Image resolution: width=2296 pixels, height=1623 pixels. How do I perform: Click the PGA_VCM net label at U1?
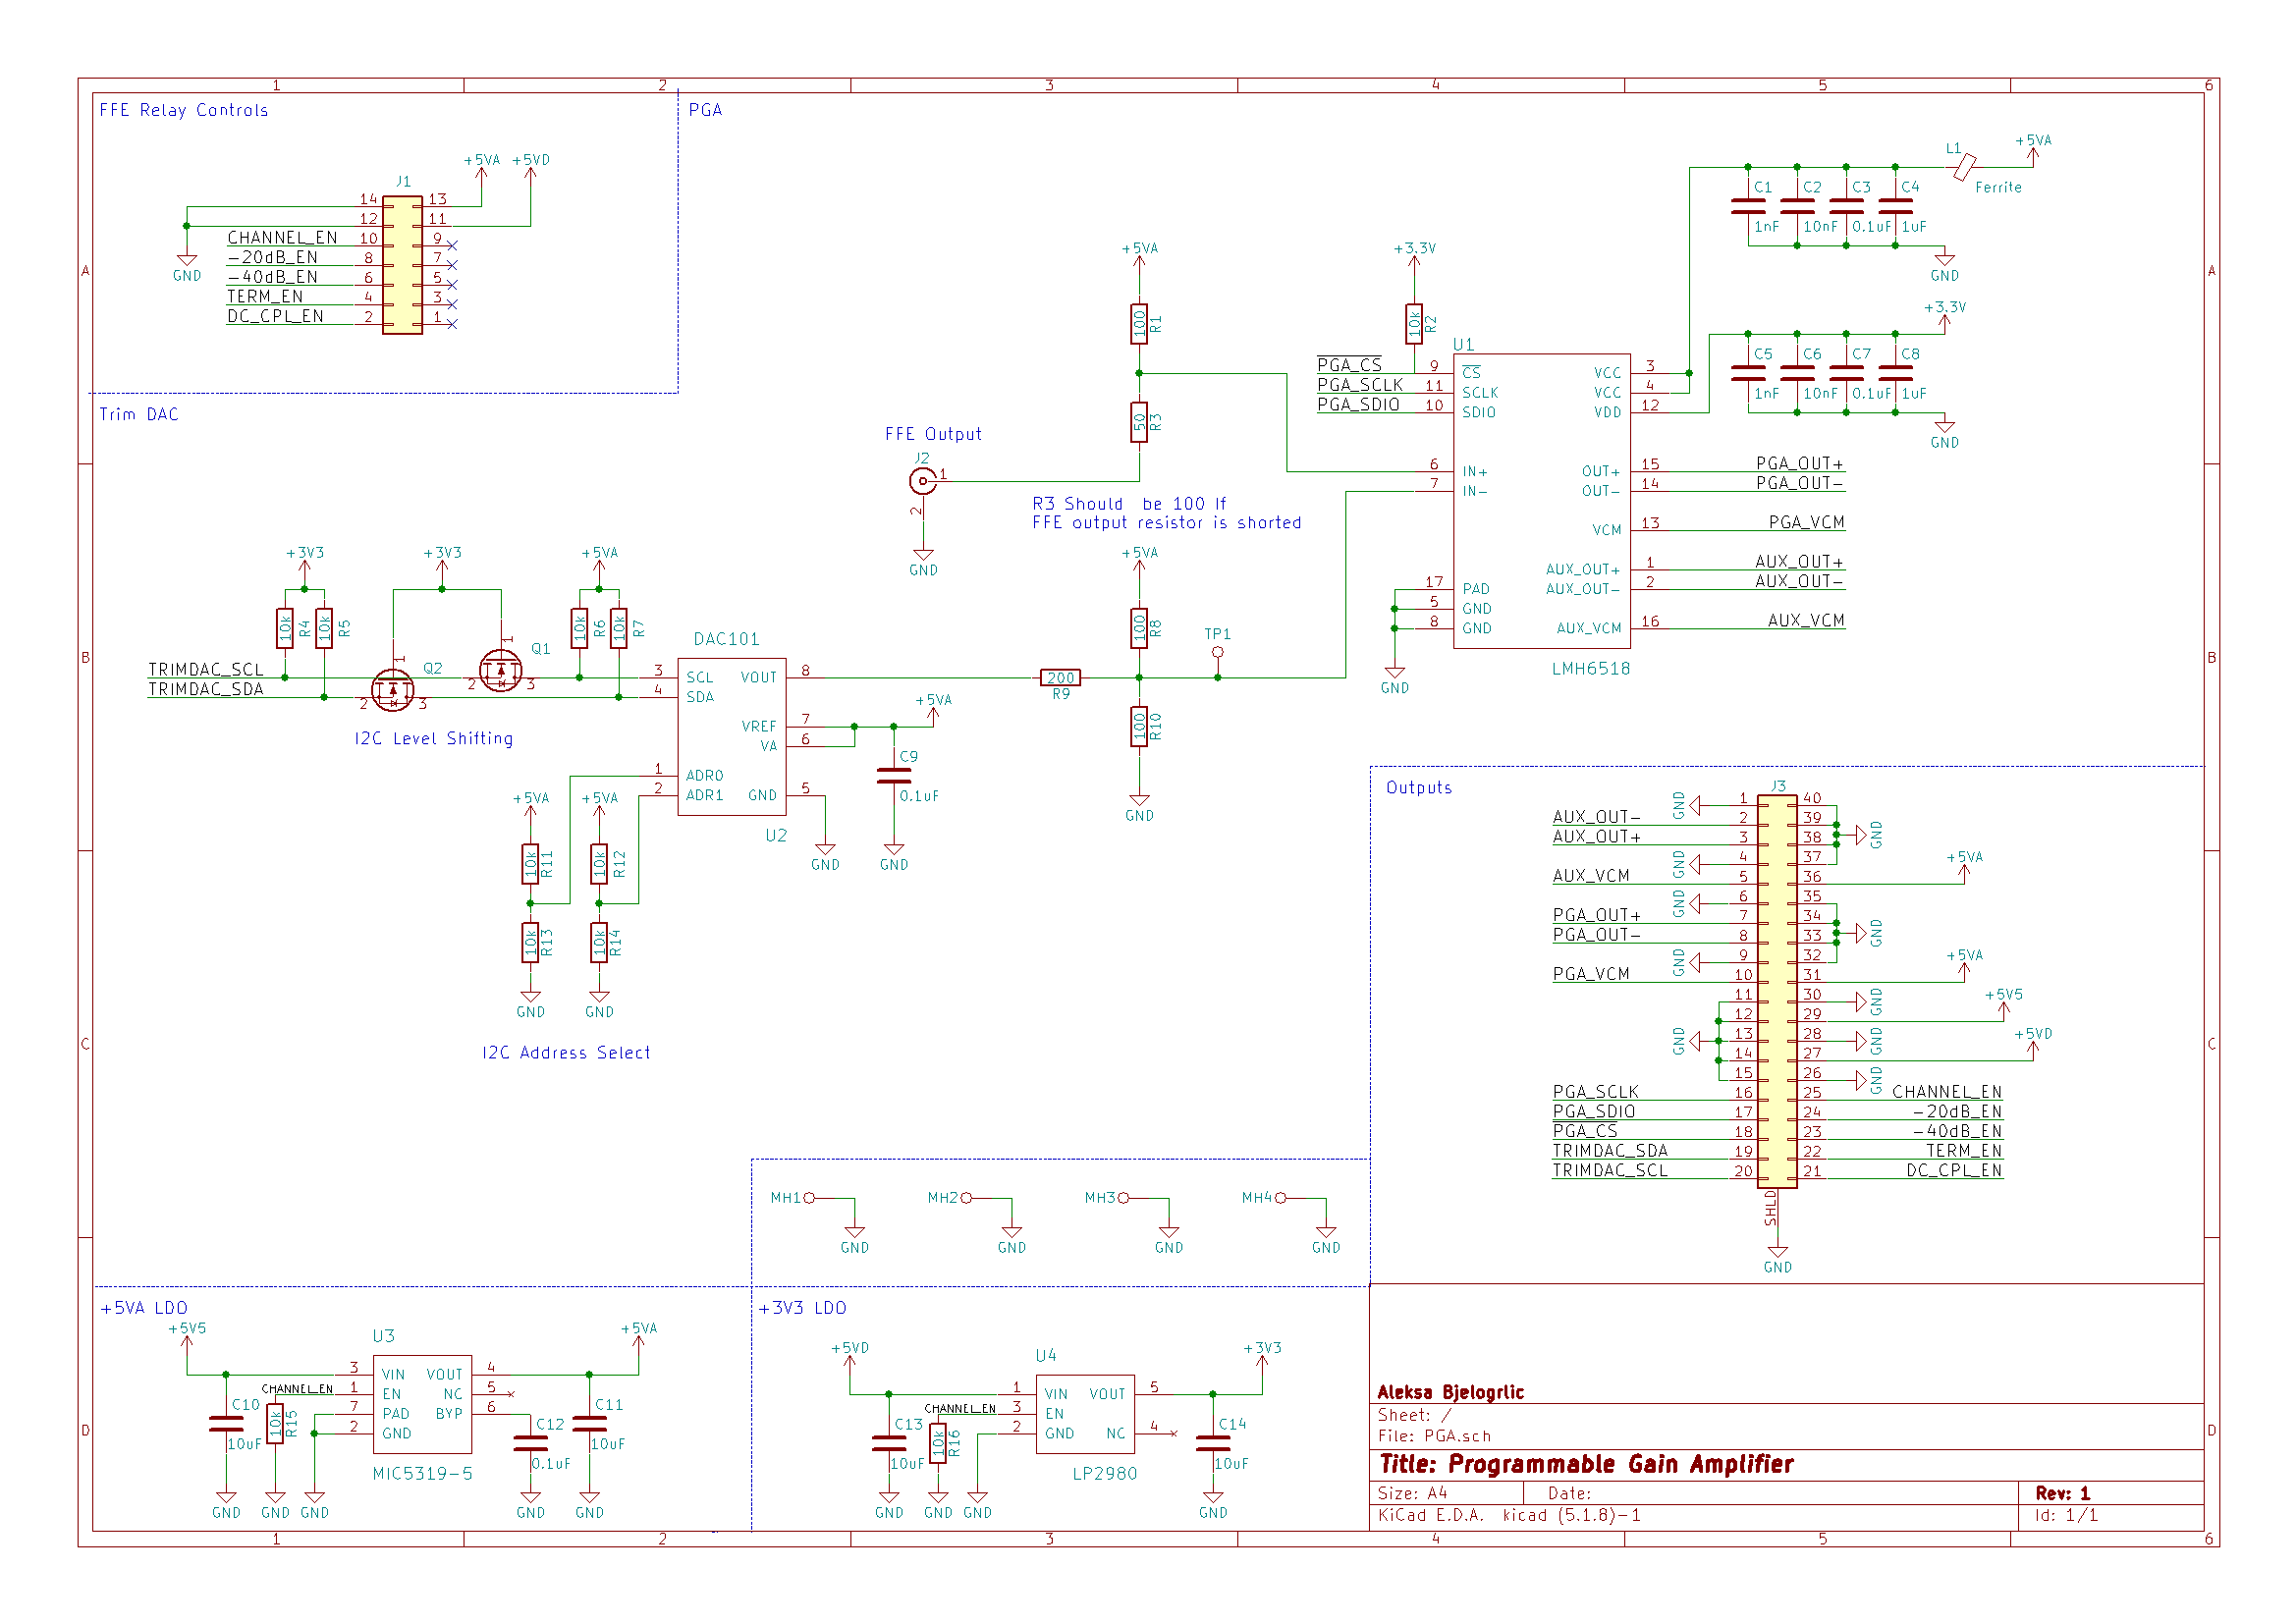[1806, 522]
